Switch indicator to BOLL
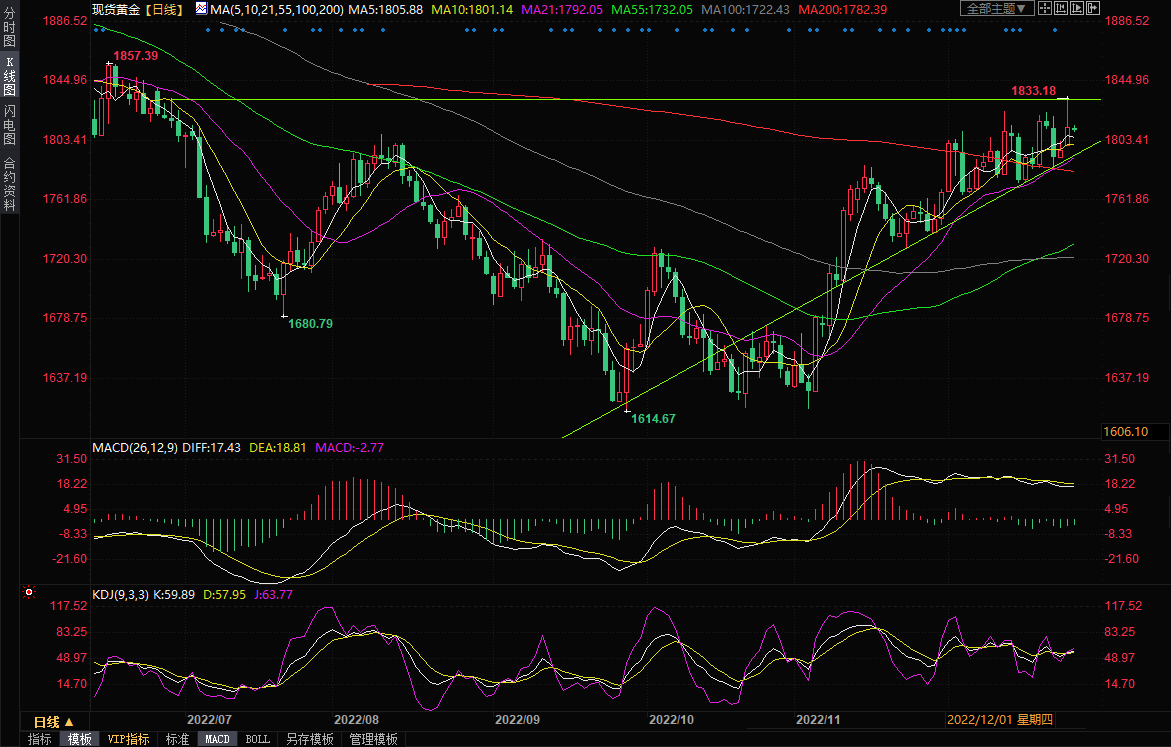The width and height of the screenshot is (1171, 747). [x=257, y=739]
